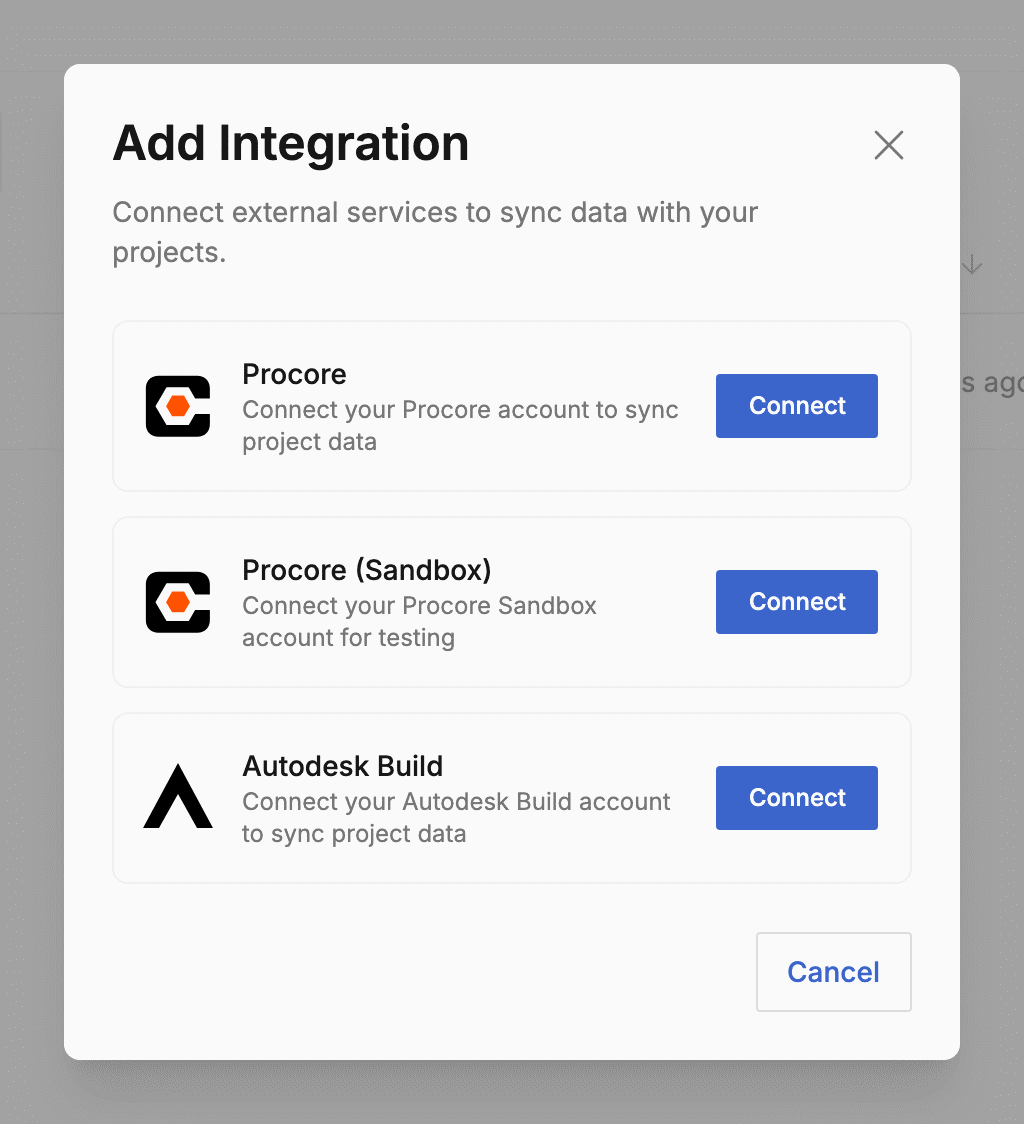Select the "Procore (Sandbox)" title text

coord(367,570)
